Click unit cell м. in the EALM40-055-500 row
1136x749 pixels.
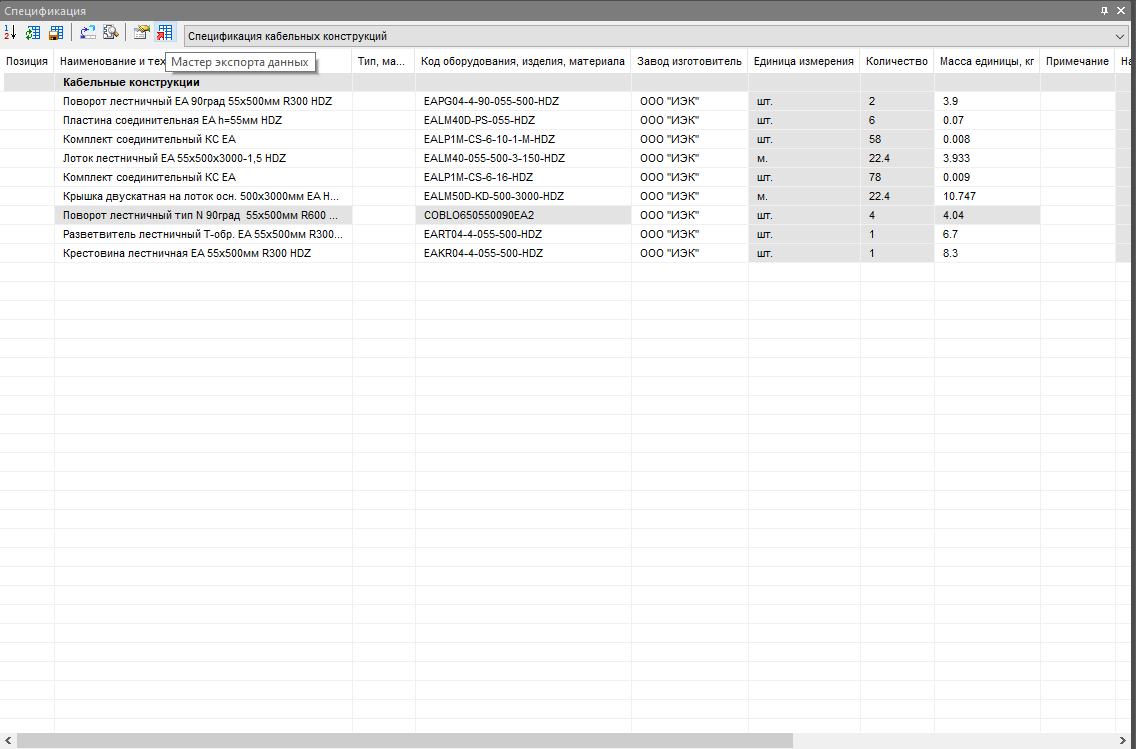pyautogui.click(x=804, y=158)
